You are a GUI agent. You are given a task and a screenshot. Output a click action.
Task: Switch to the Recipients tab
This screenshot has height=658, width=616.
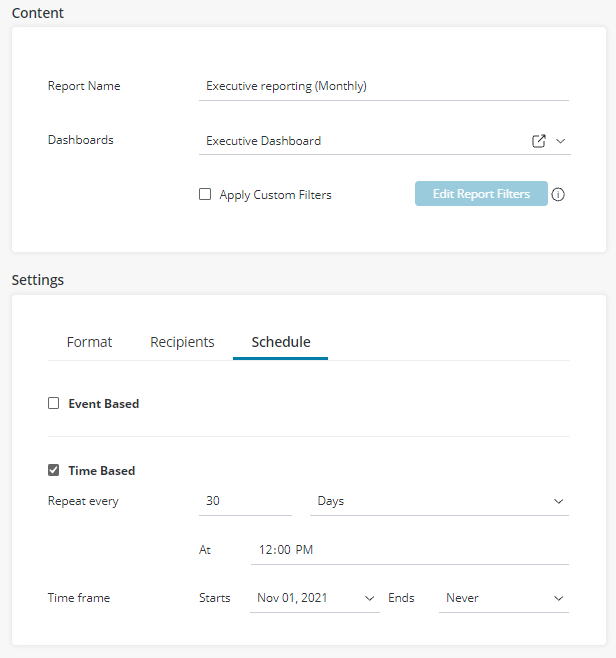tap(182, 342)
